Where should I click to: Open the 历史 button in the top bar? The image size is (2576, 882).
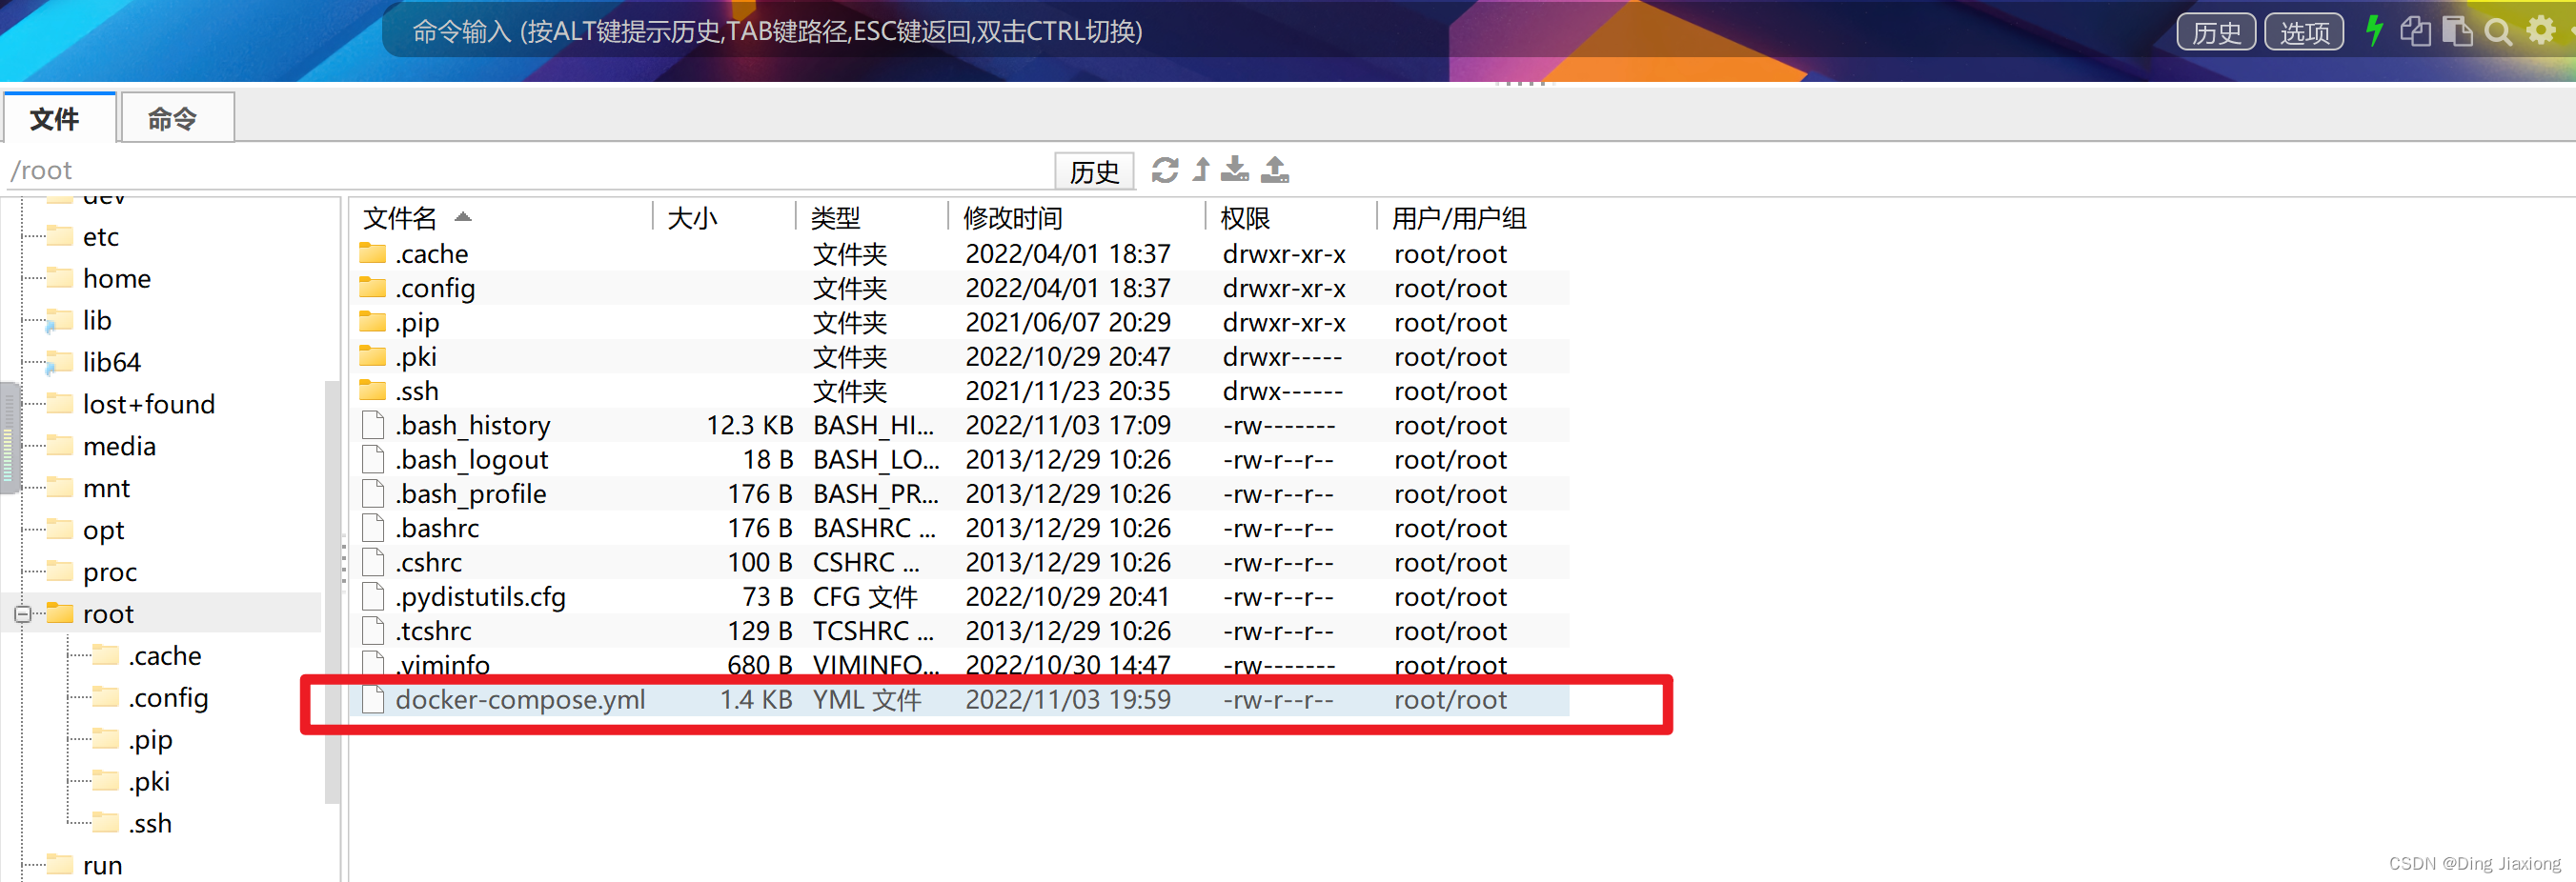click(2216, 32)
